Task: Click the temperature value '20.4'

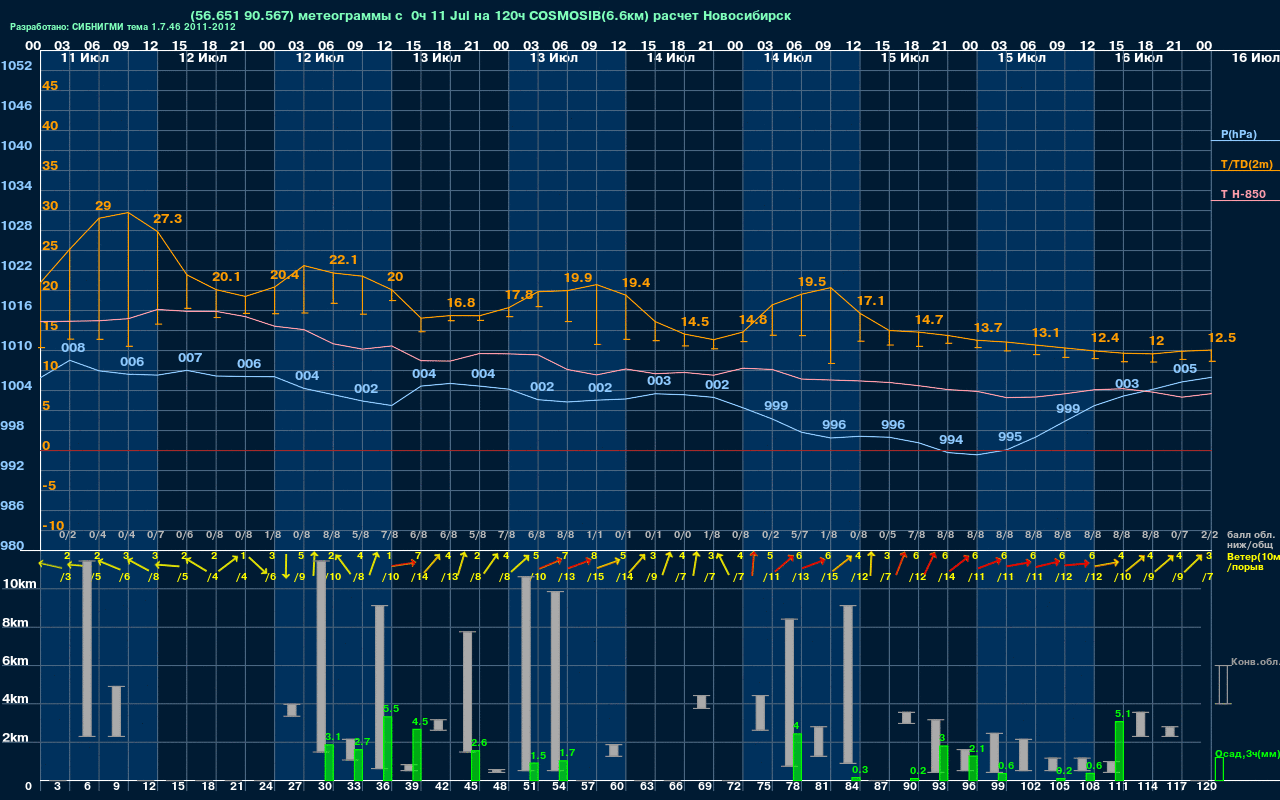Action: [x=285, y=275]
